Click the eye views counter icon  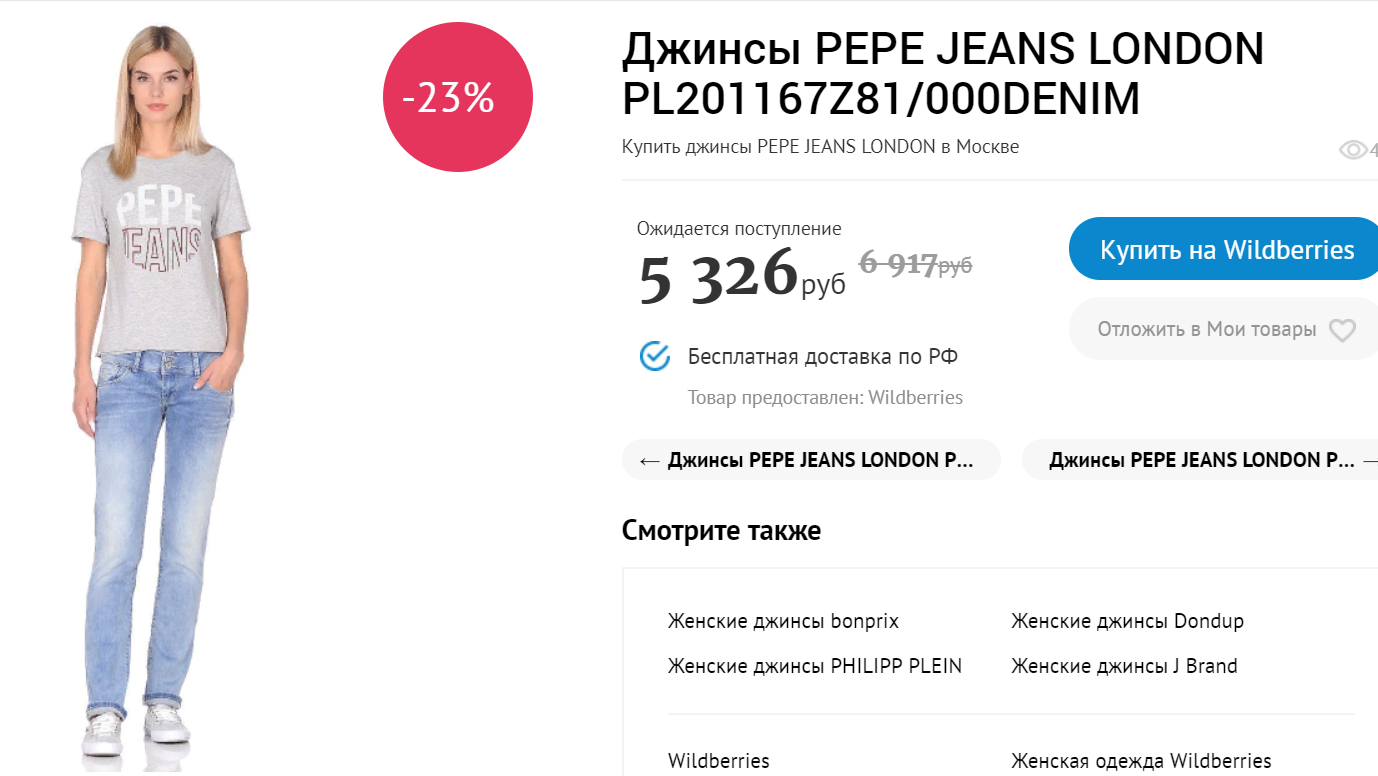[1353, 150]
